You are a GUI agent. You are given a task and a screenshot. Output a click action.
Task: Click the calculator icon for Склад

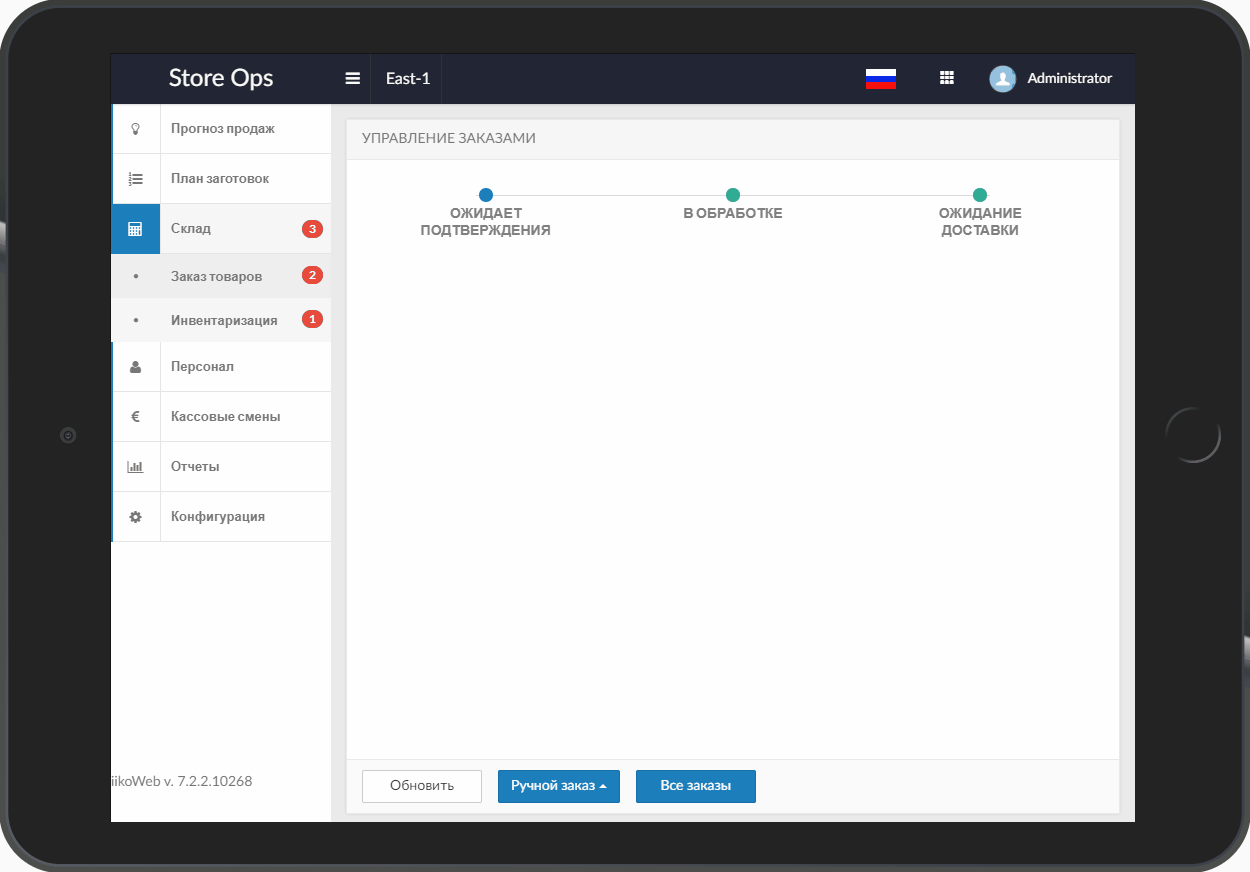[x=136, y=229]
